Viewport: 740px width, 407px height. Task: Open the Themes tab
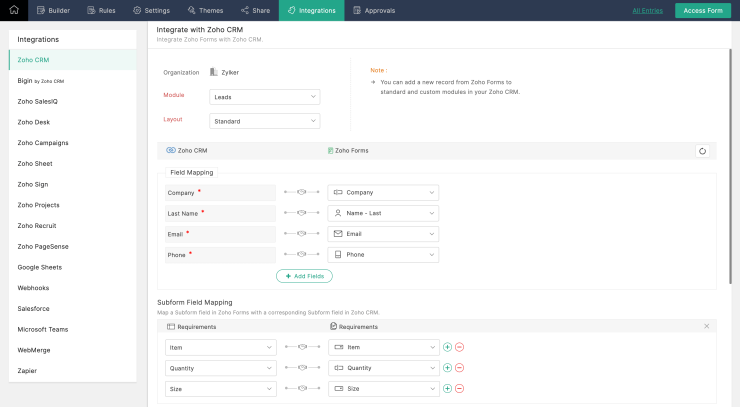click(x=204, y=10)
